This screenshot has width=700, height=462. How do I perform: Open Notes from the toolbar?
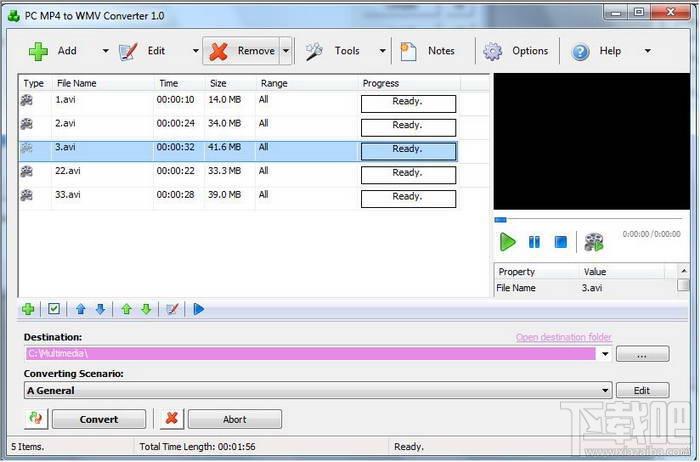(427, 51)
